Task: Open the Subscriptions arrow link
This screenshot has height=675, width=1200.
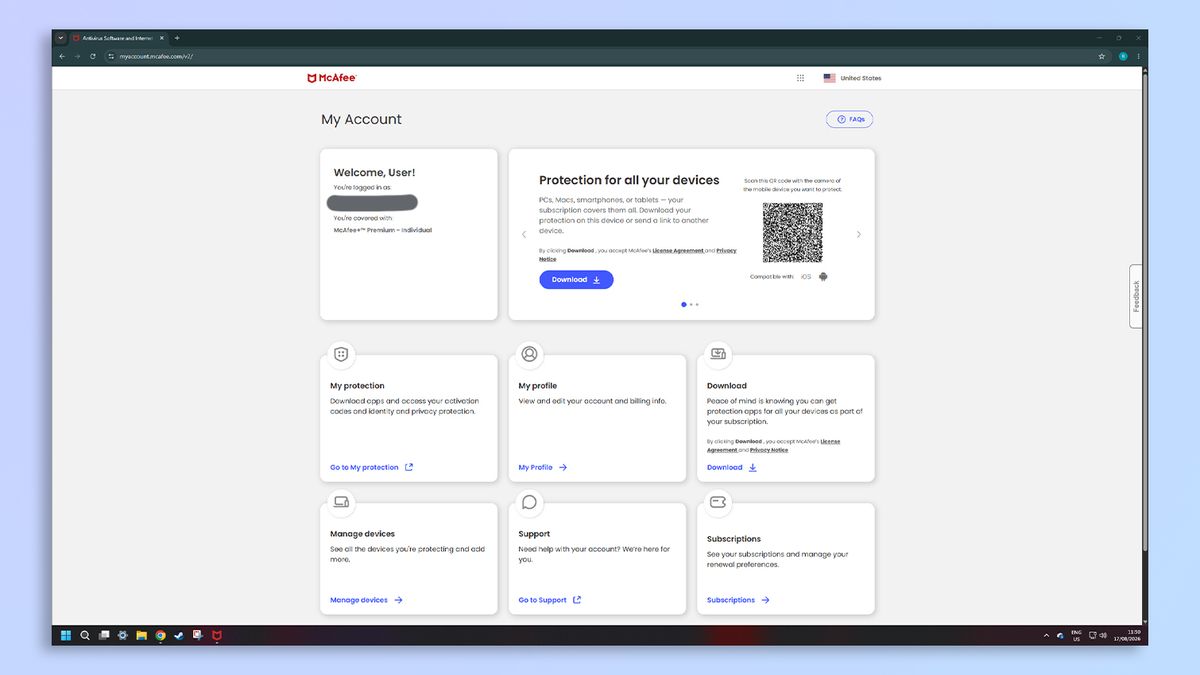Action: [739, 600]
